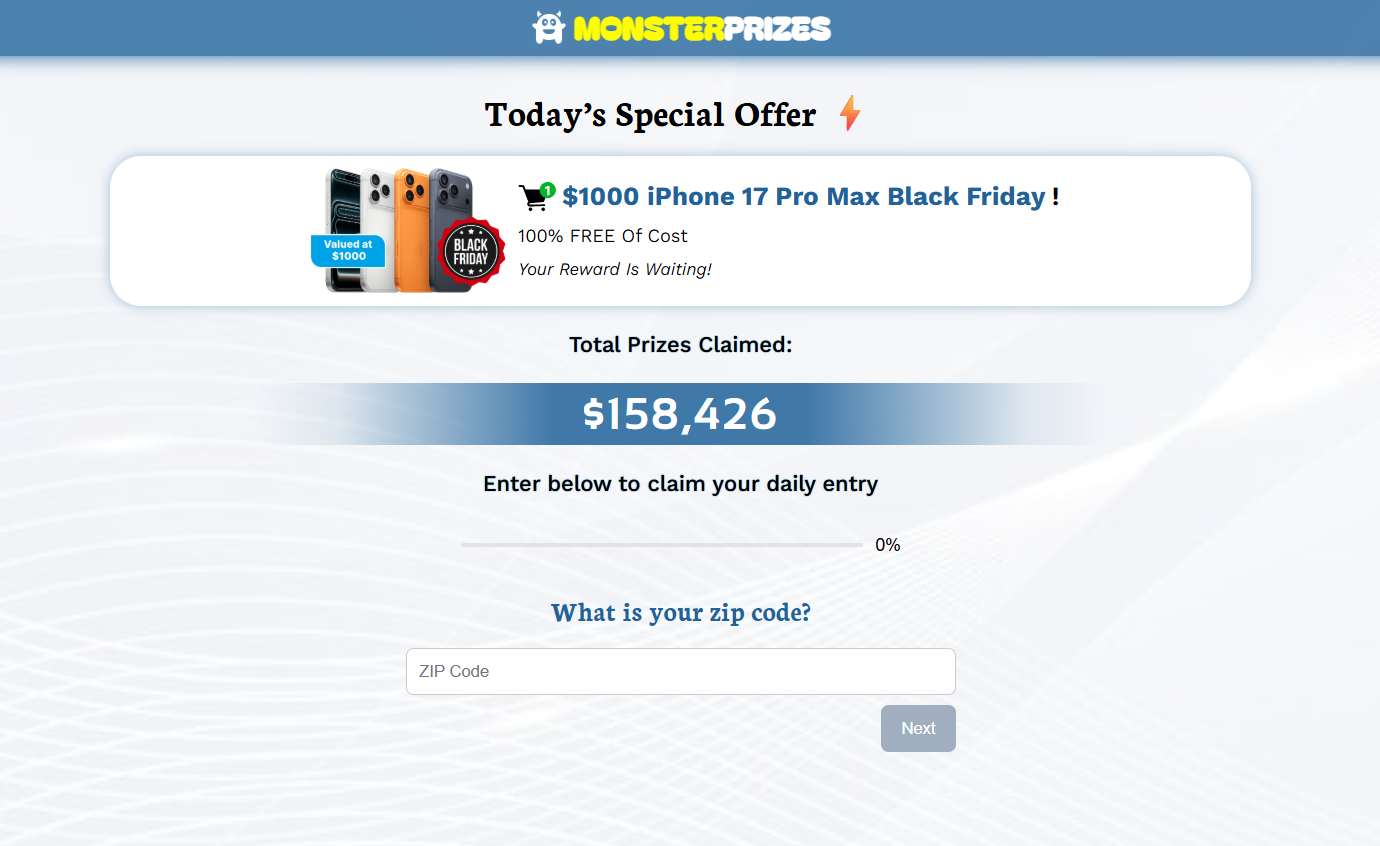Click the Next button
The height and width of the screenshot is (846, 1380).
pyautogui.click(x=918, y=728)
